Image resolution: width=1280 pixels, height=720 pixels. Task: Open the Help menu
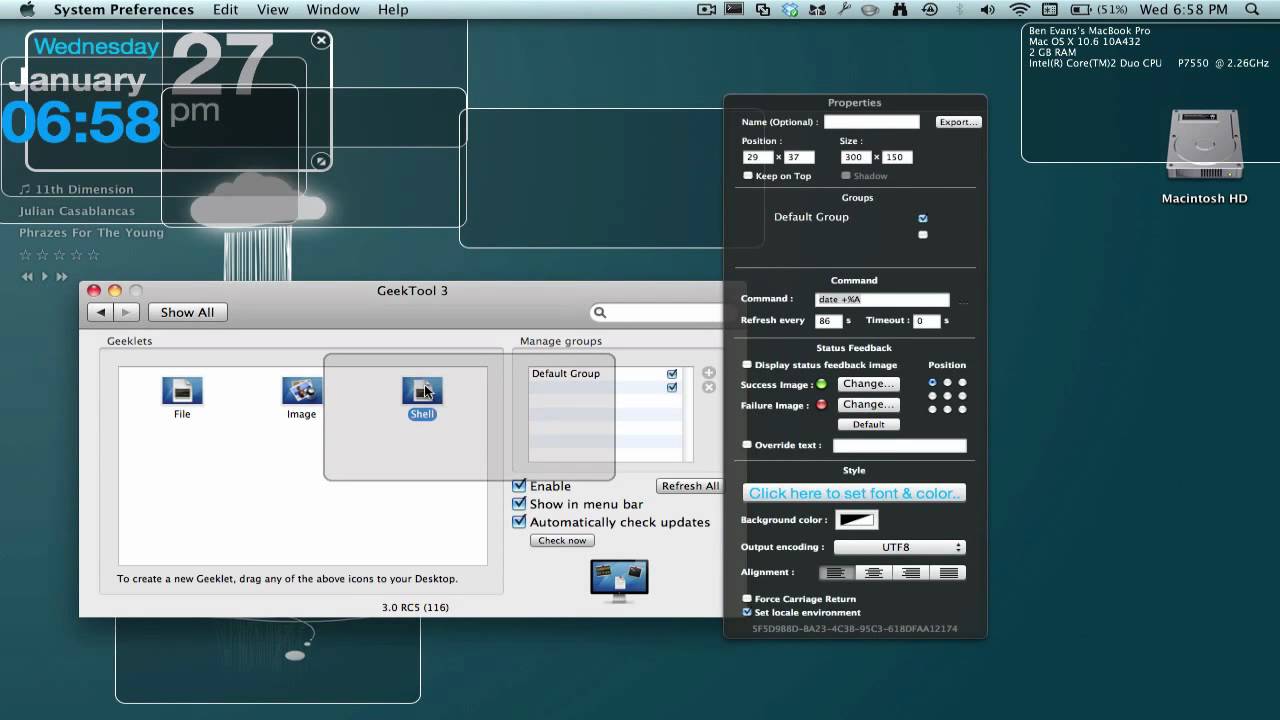point(393,9)
